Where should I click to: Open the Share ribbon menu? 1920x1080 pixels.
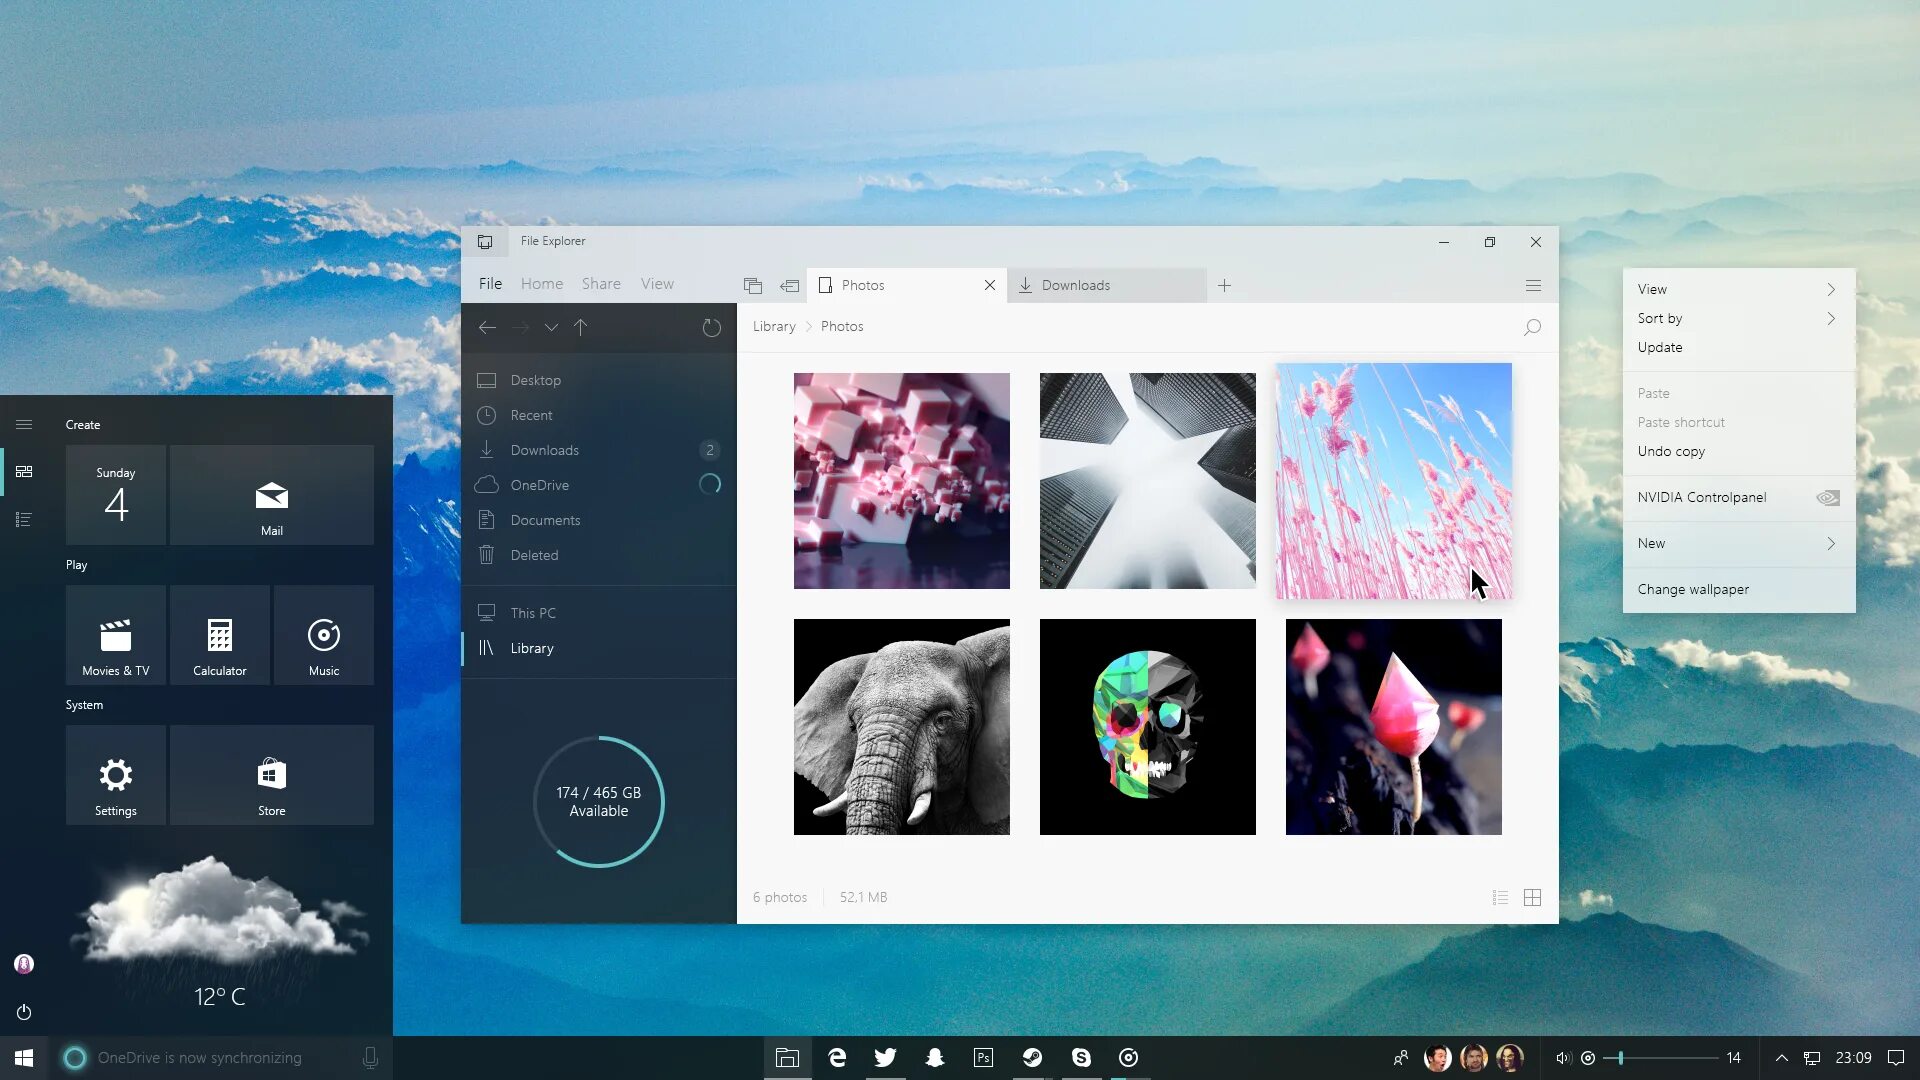[601, 284]
